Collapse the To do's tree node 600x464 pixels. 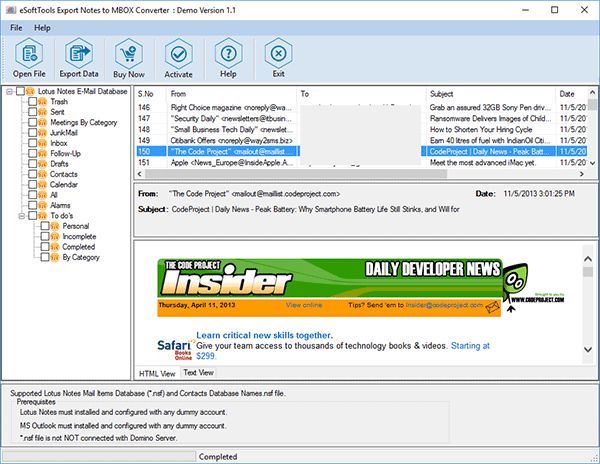pyautogui.click(x=22, y=216)
